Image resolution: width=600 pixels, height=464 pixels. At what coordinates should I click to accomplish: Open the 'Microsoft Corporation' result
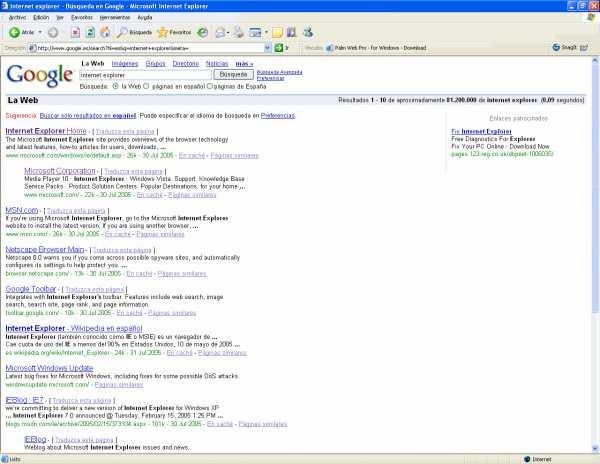(60, 171)
